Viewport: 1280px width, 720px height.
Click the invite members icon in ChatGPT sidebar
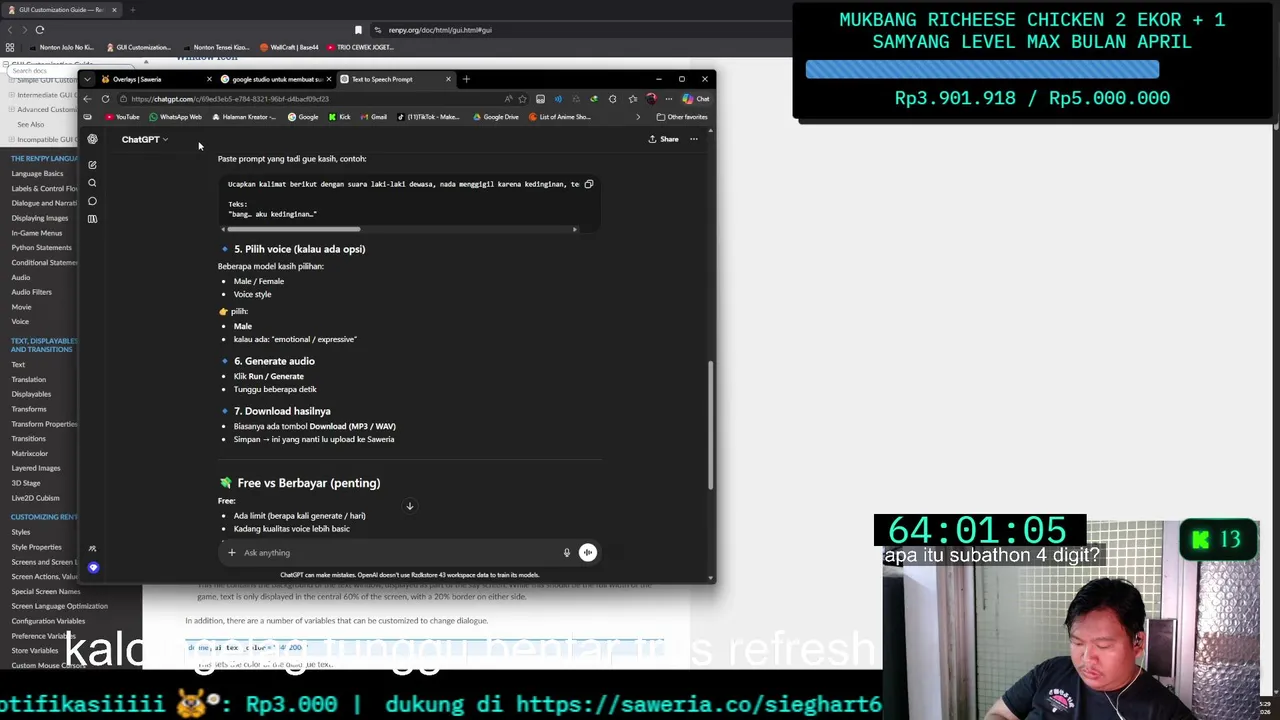[92, 549]
